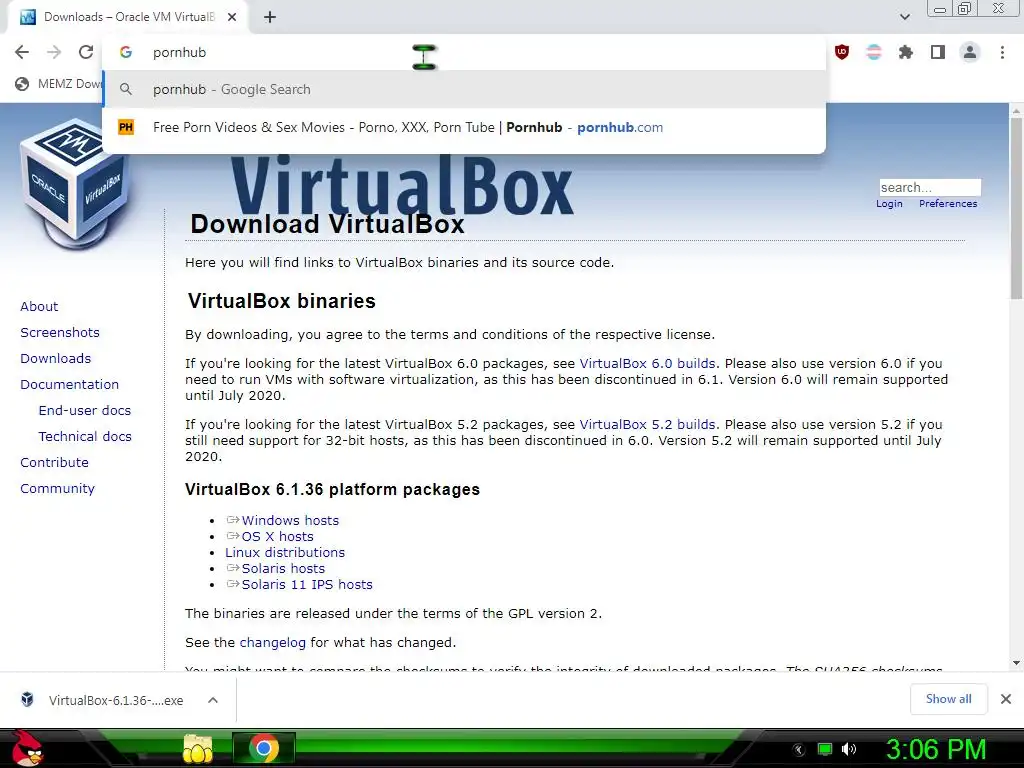Image resolution: width=1024 pixels, height=768 pixels.
Task: Open the changelog link
Action: 272,643
